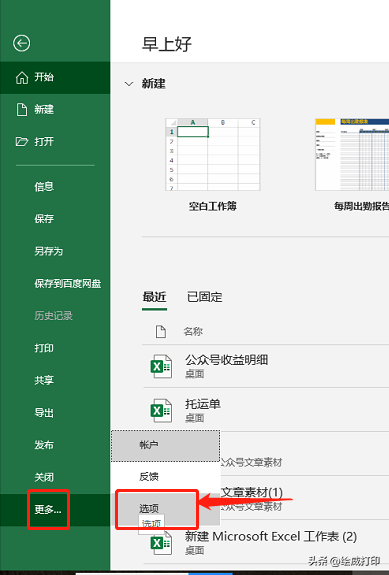This screenshot has height=575, width=389.
Task: Click the Home icon beside 开始
Action: [x=22, y=77]
